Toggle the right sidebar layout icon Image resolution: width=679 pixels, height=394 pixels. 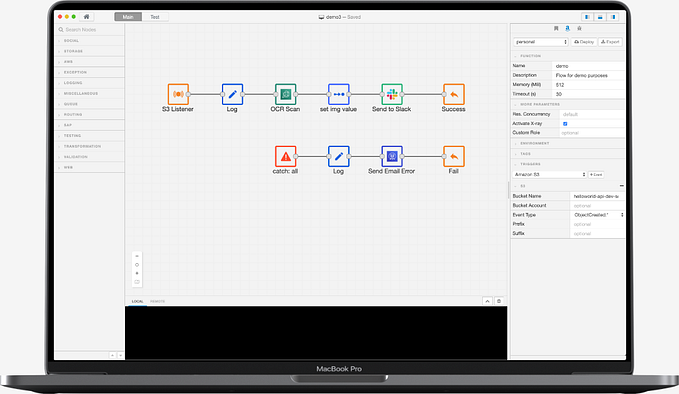coord(613,17)
